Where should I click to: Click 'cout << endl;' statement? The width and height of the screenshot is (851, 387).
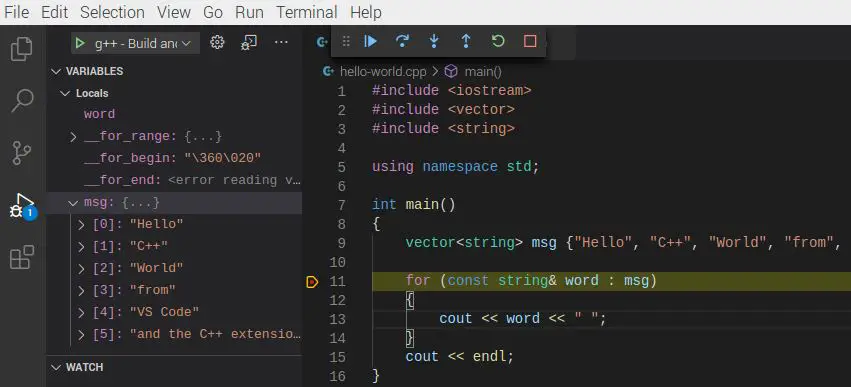pyautogui.click(x=459, y=357)
